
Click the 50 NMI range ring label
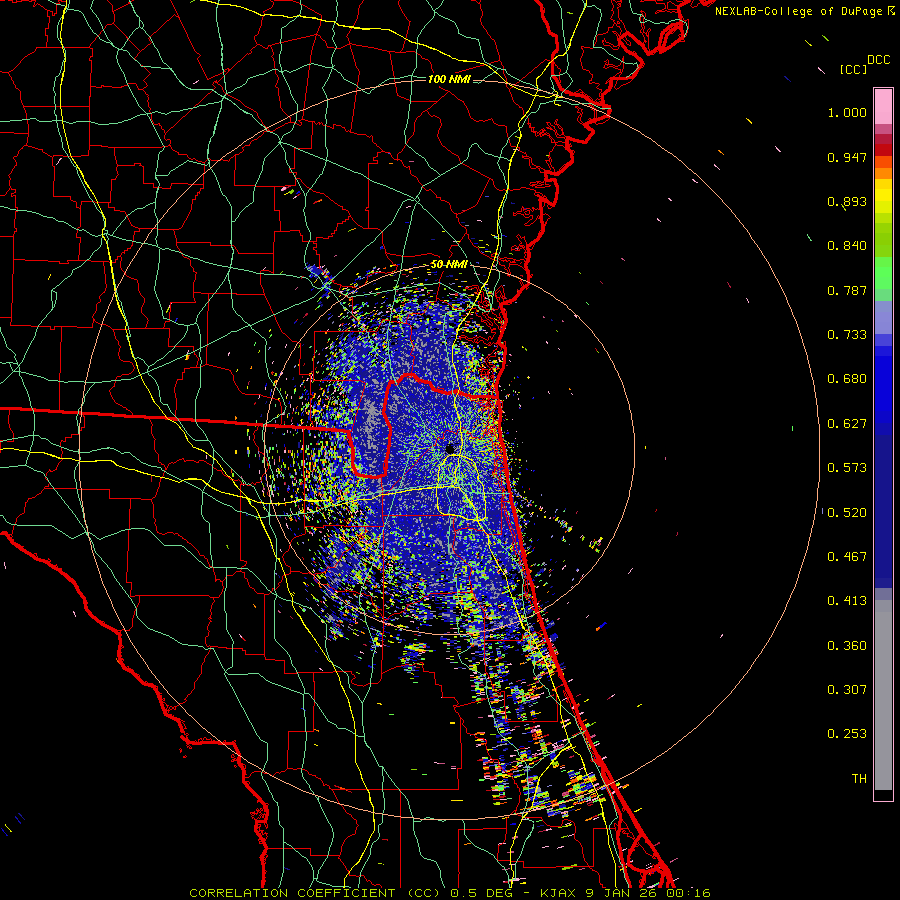tap(449, 265)
